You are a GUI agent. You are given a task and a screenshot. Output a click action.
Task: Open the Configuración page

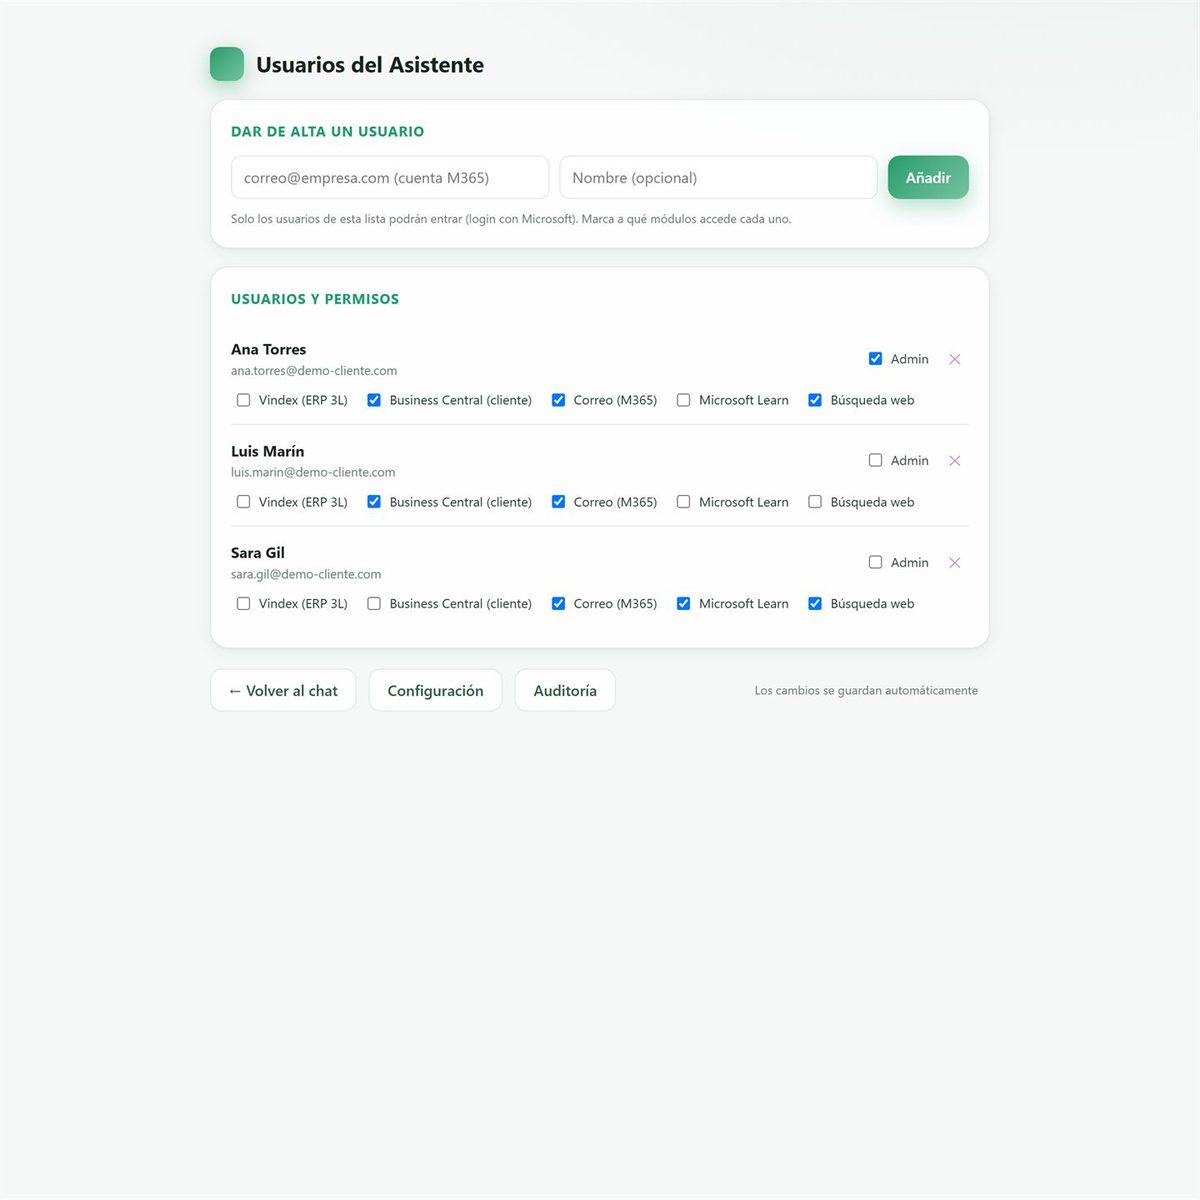coord(435,691)
